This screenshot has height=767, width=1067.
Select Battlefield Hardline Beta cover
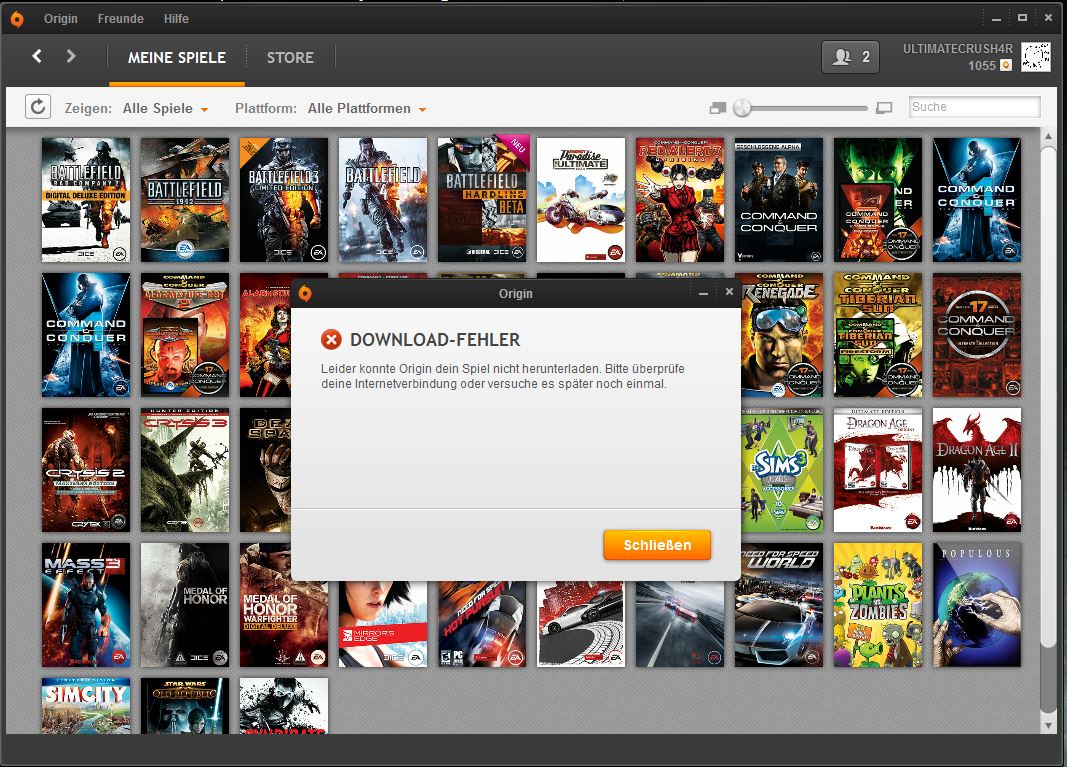[x=482, y=200]
